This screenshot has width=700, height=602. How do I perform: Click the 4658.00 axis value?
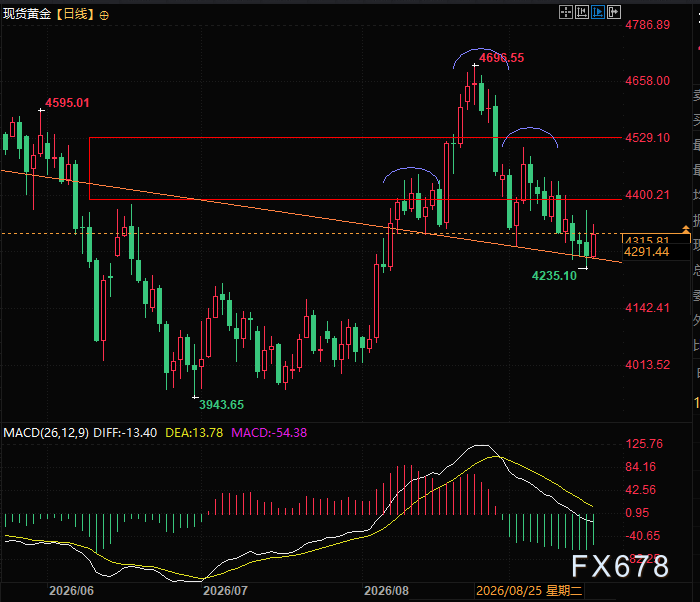pos(647,81)
